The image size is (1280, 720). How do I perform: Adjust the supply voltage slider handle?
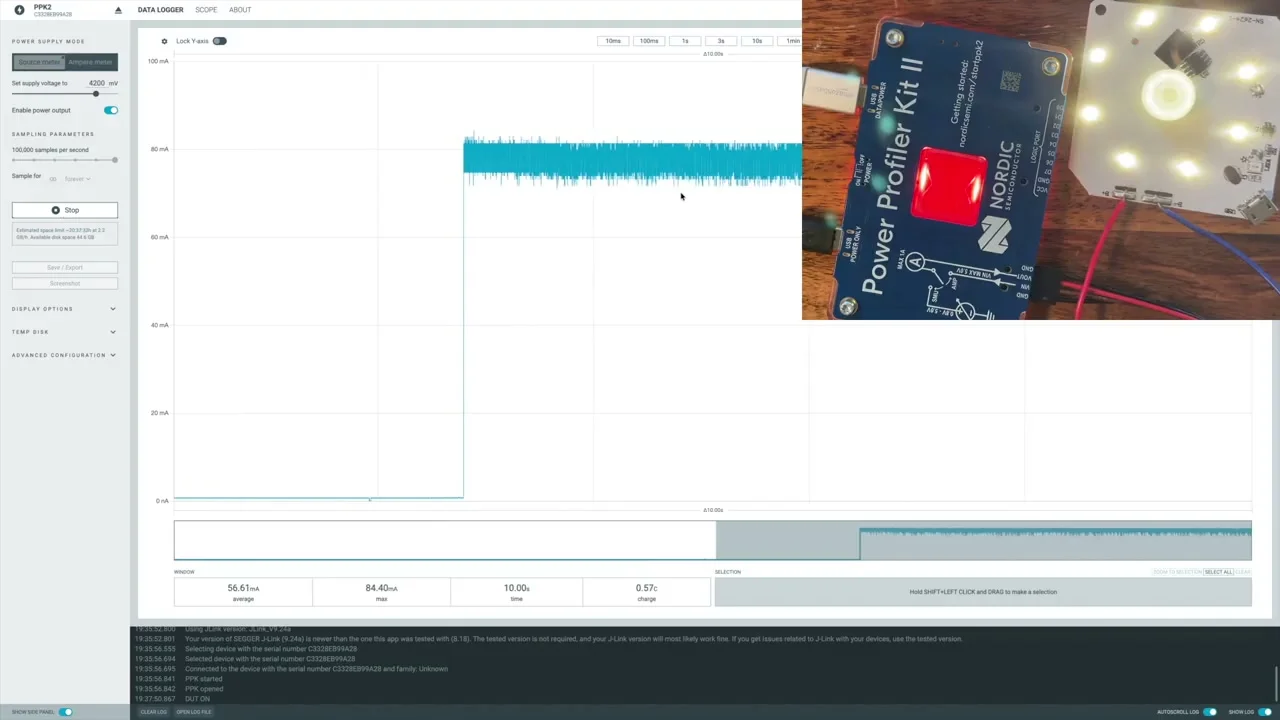pyautogui.click(x=96, y=94)
